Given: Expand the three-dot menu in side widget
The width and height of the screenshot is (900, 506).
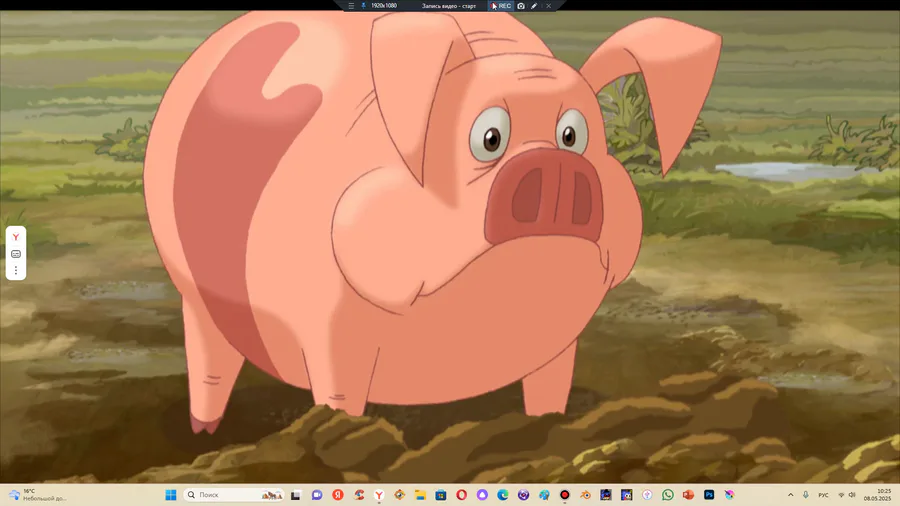Looking at the screenshot, I should 16,270.
